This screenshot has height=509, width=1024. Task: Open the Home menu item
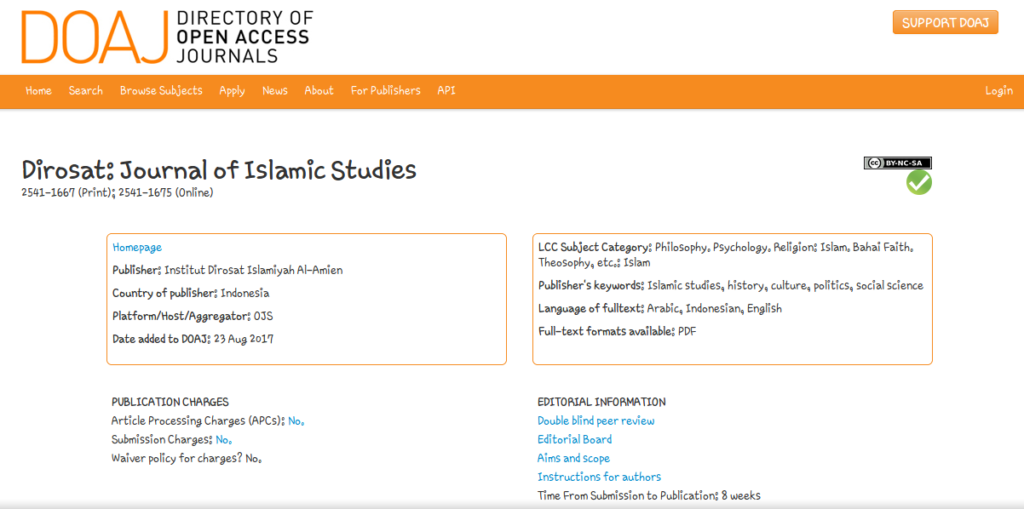(39, 91)
